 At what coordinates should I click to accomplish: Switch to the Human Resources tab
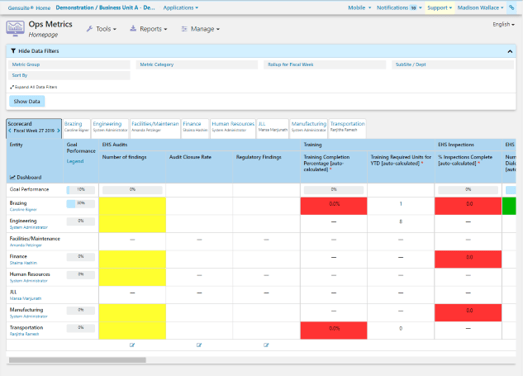(x=233, y=128)
